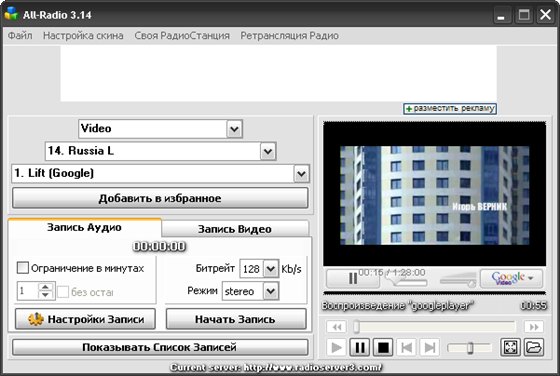Enable Ограничение в минутах checkbox
The width and height of the screenshot is (560, 376).
click(23, 268)
